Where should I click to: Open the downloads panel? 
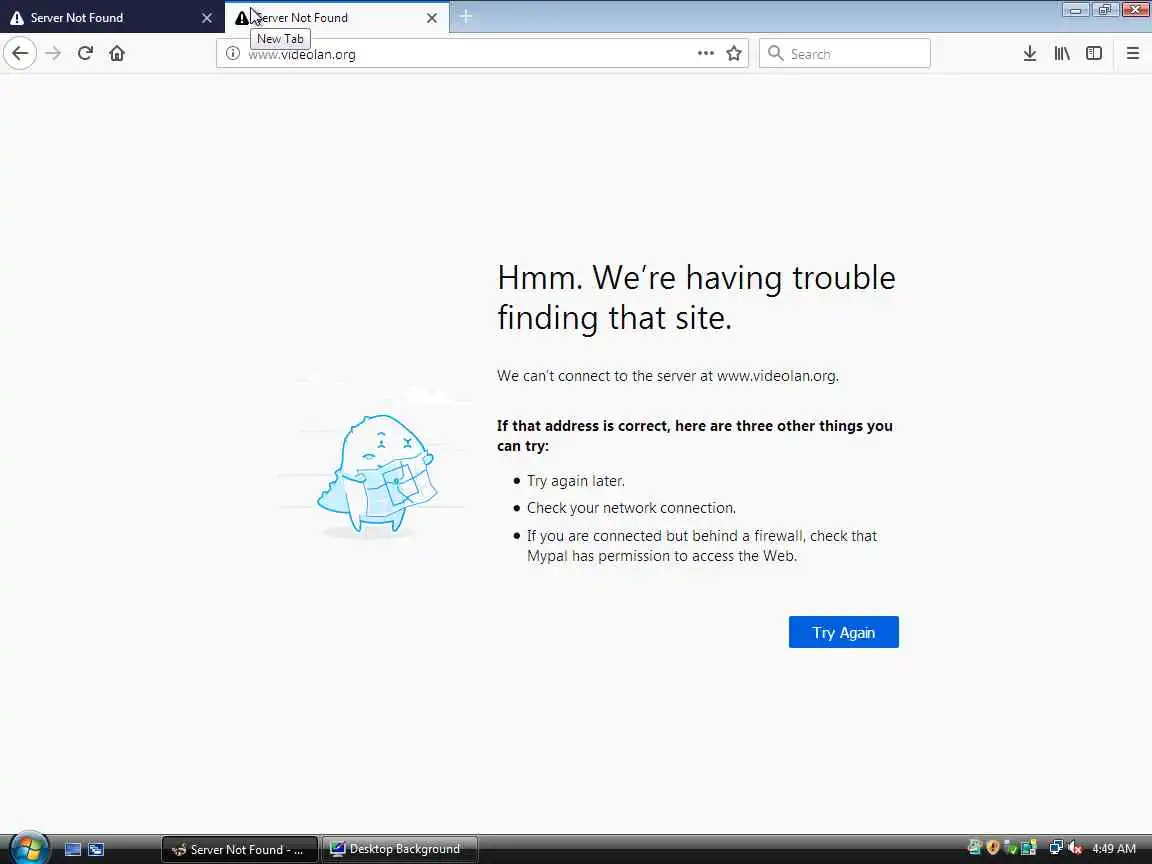click(x=1030, y=53)
